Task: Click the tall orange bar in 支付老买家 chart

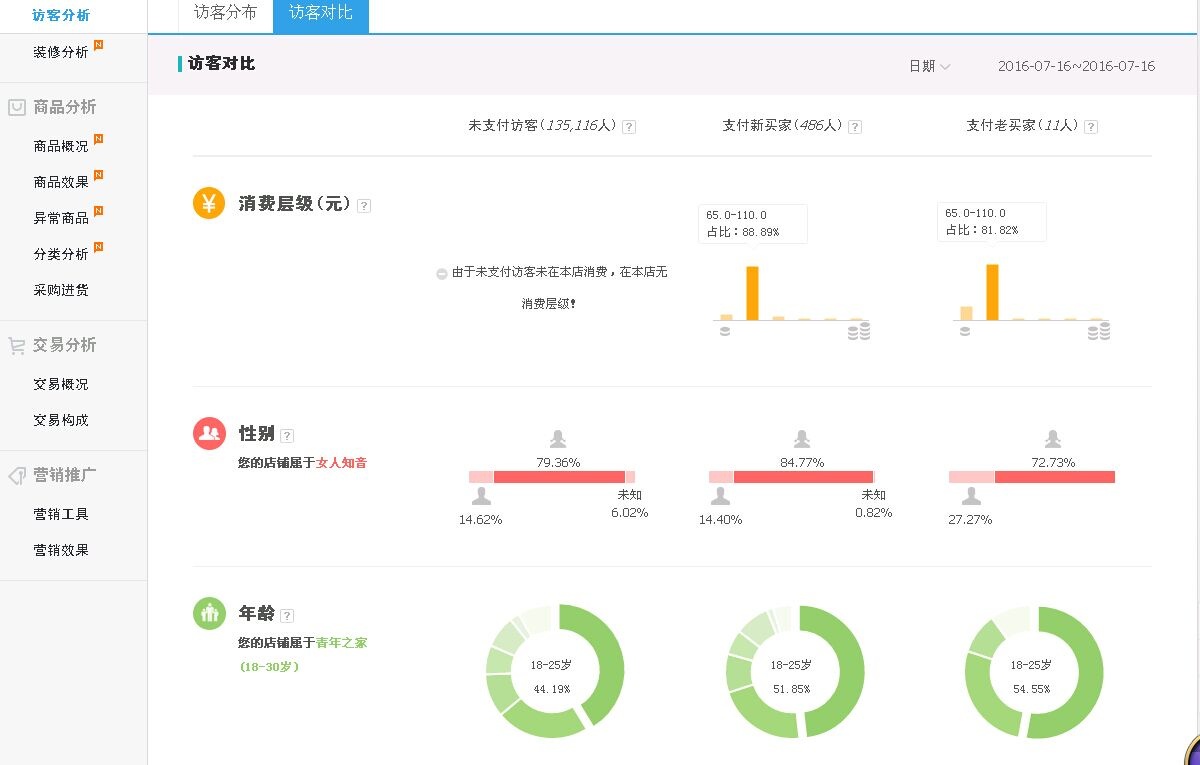Action: (992, 292)
